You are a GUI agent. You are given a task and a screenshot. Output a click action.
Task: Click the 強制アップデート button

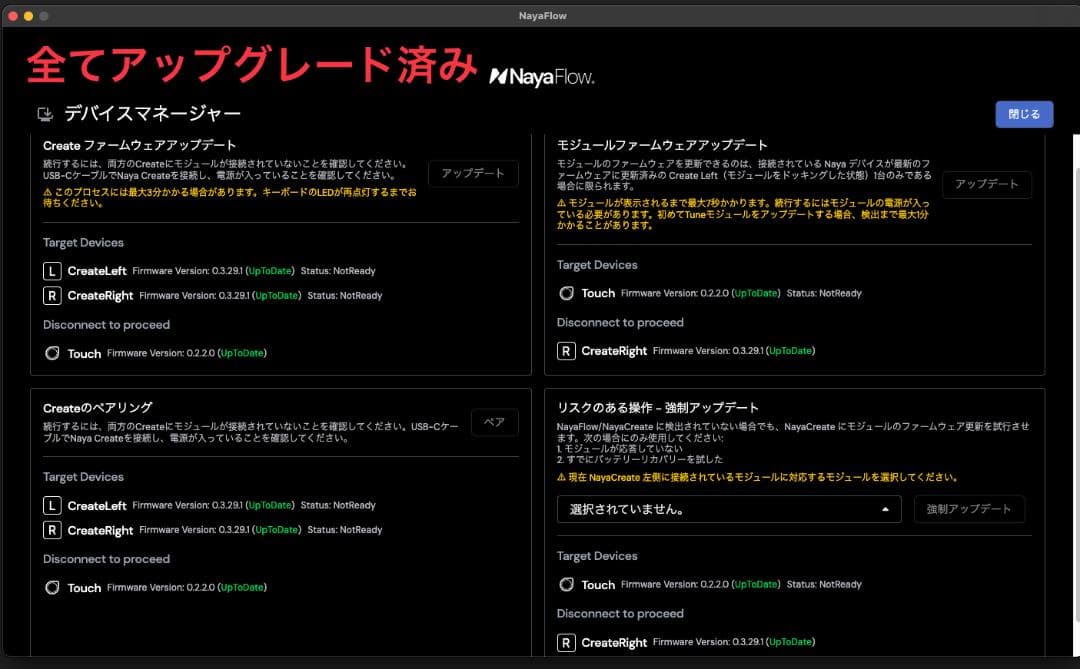(969, 508)
